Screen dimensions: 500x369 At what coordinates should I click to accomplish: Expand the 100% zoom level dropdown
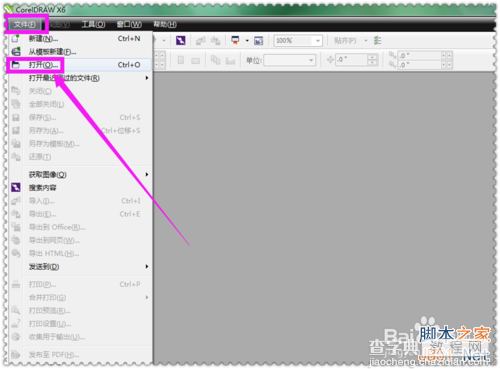[x=318, y=41]
